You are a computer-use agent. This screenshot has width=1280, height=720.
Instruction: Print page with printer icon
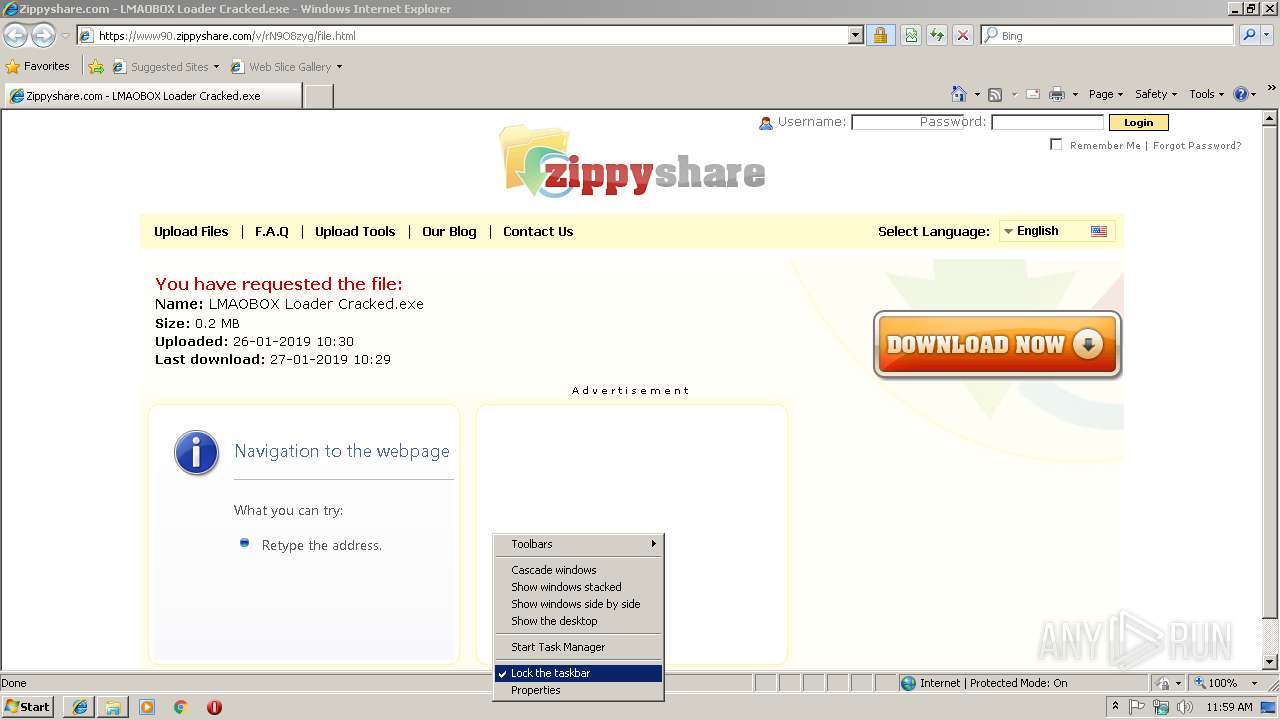[1057, 94]
